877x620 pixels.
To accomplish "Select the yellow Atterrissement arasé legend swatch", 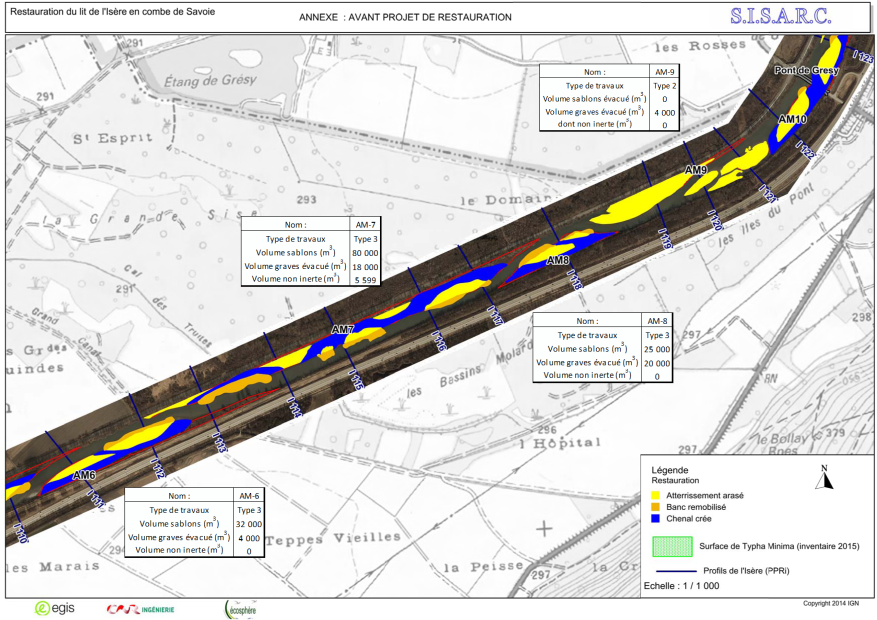I will [656, 495].
